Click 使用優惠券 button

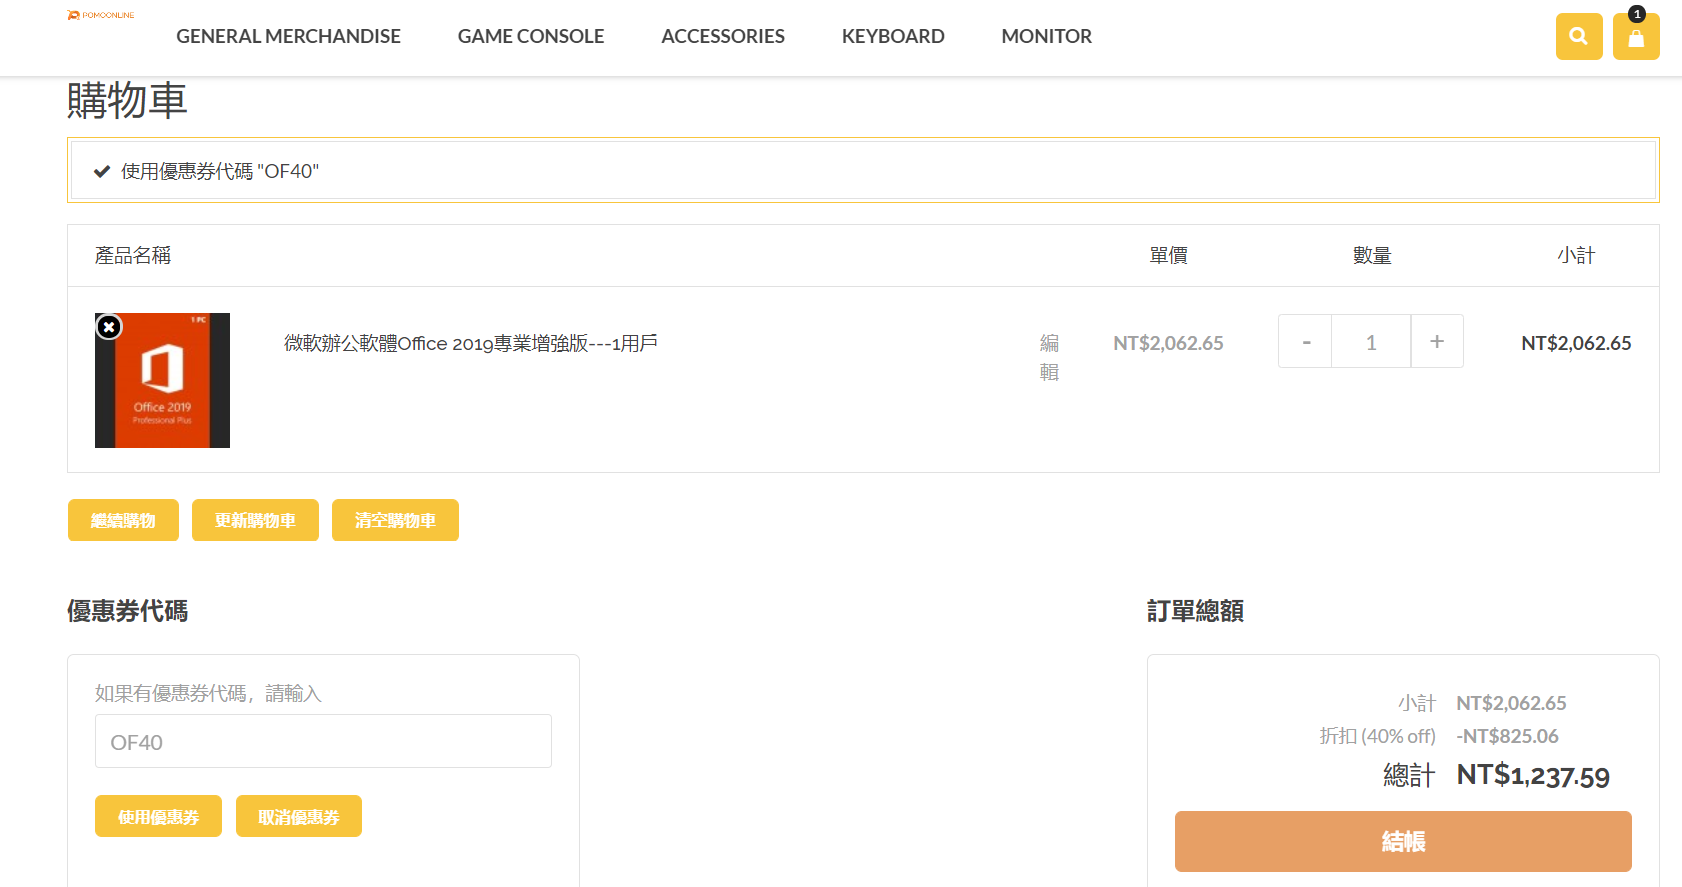[158, 816]
